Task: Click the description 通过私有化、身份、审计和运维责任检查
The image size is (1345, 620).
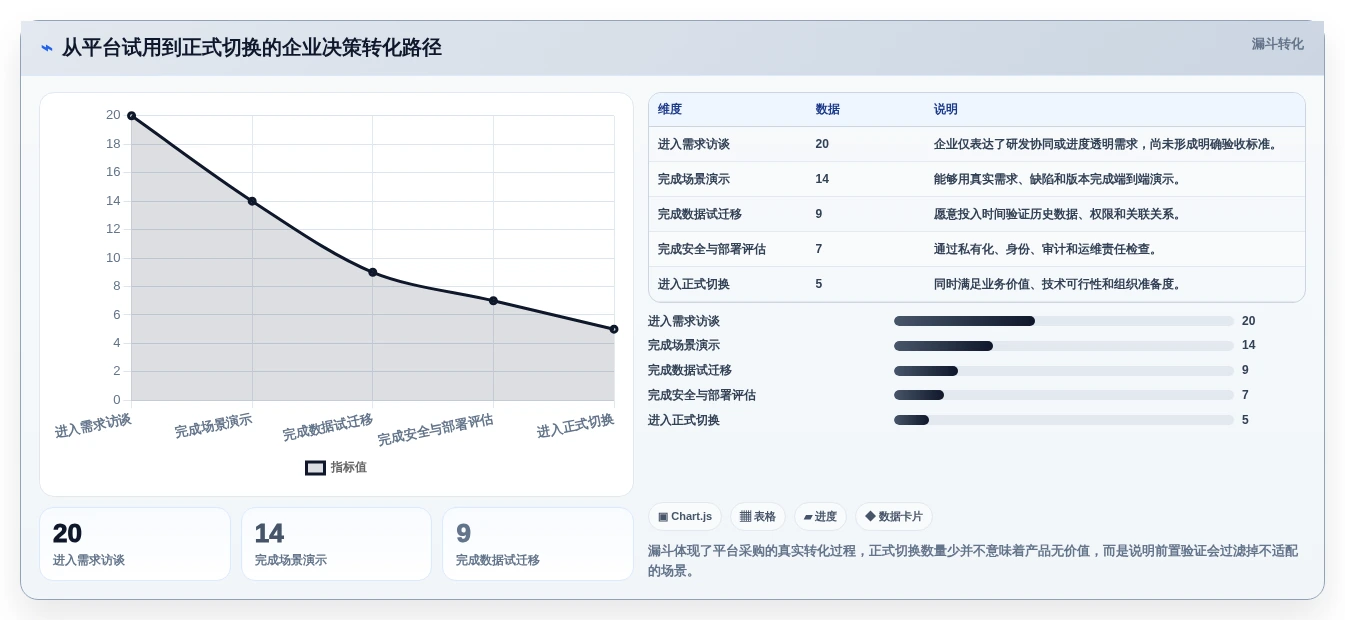Action: coord(1046,249)
